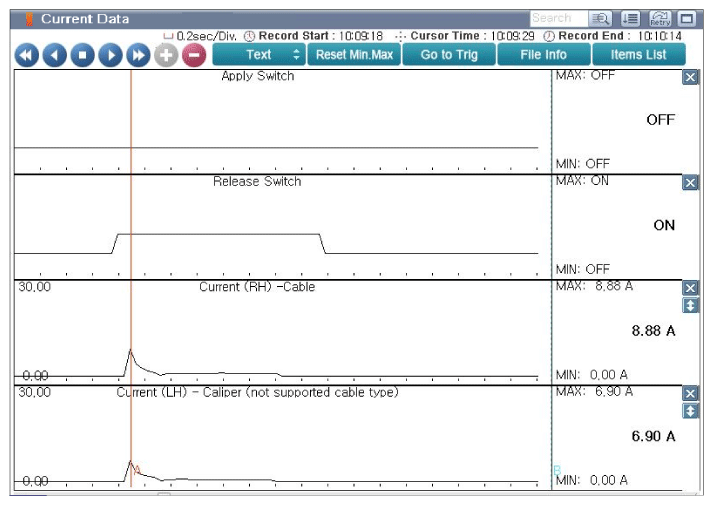Zoom out with the red minus button
The height and width of the screenshot is (505, 713).
(194, 55)
